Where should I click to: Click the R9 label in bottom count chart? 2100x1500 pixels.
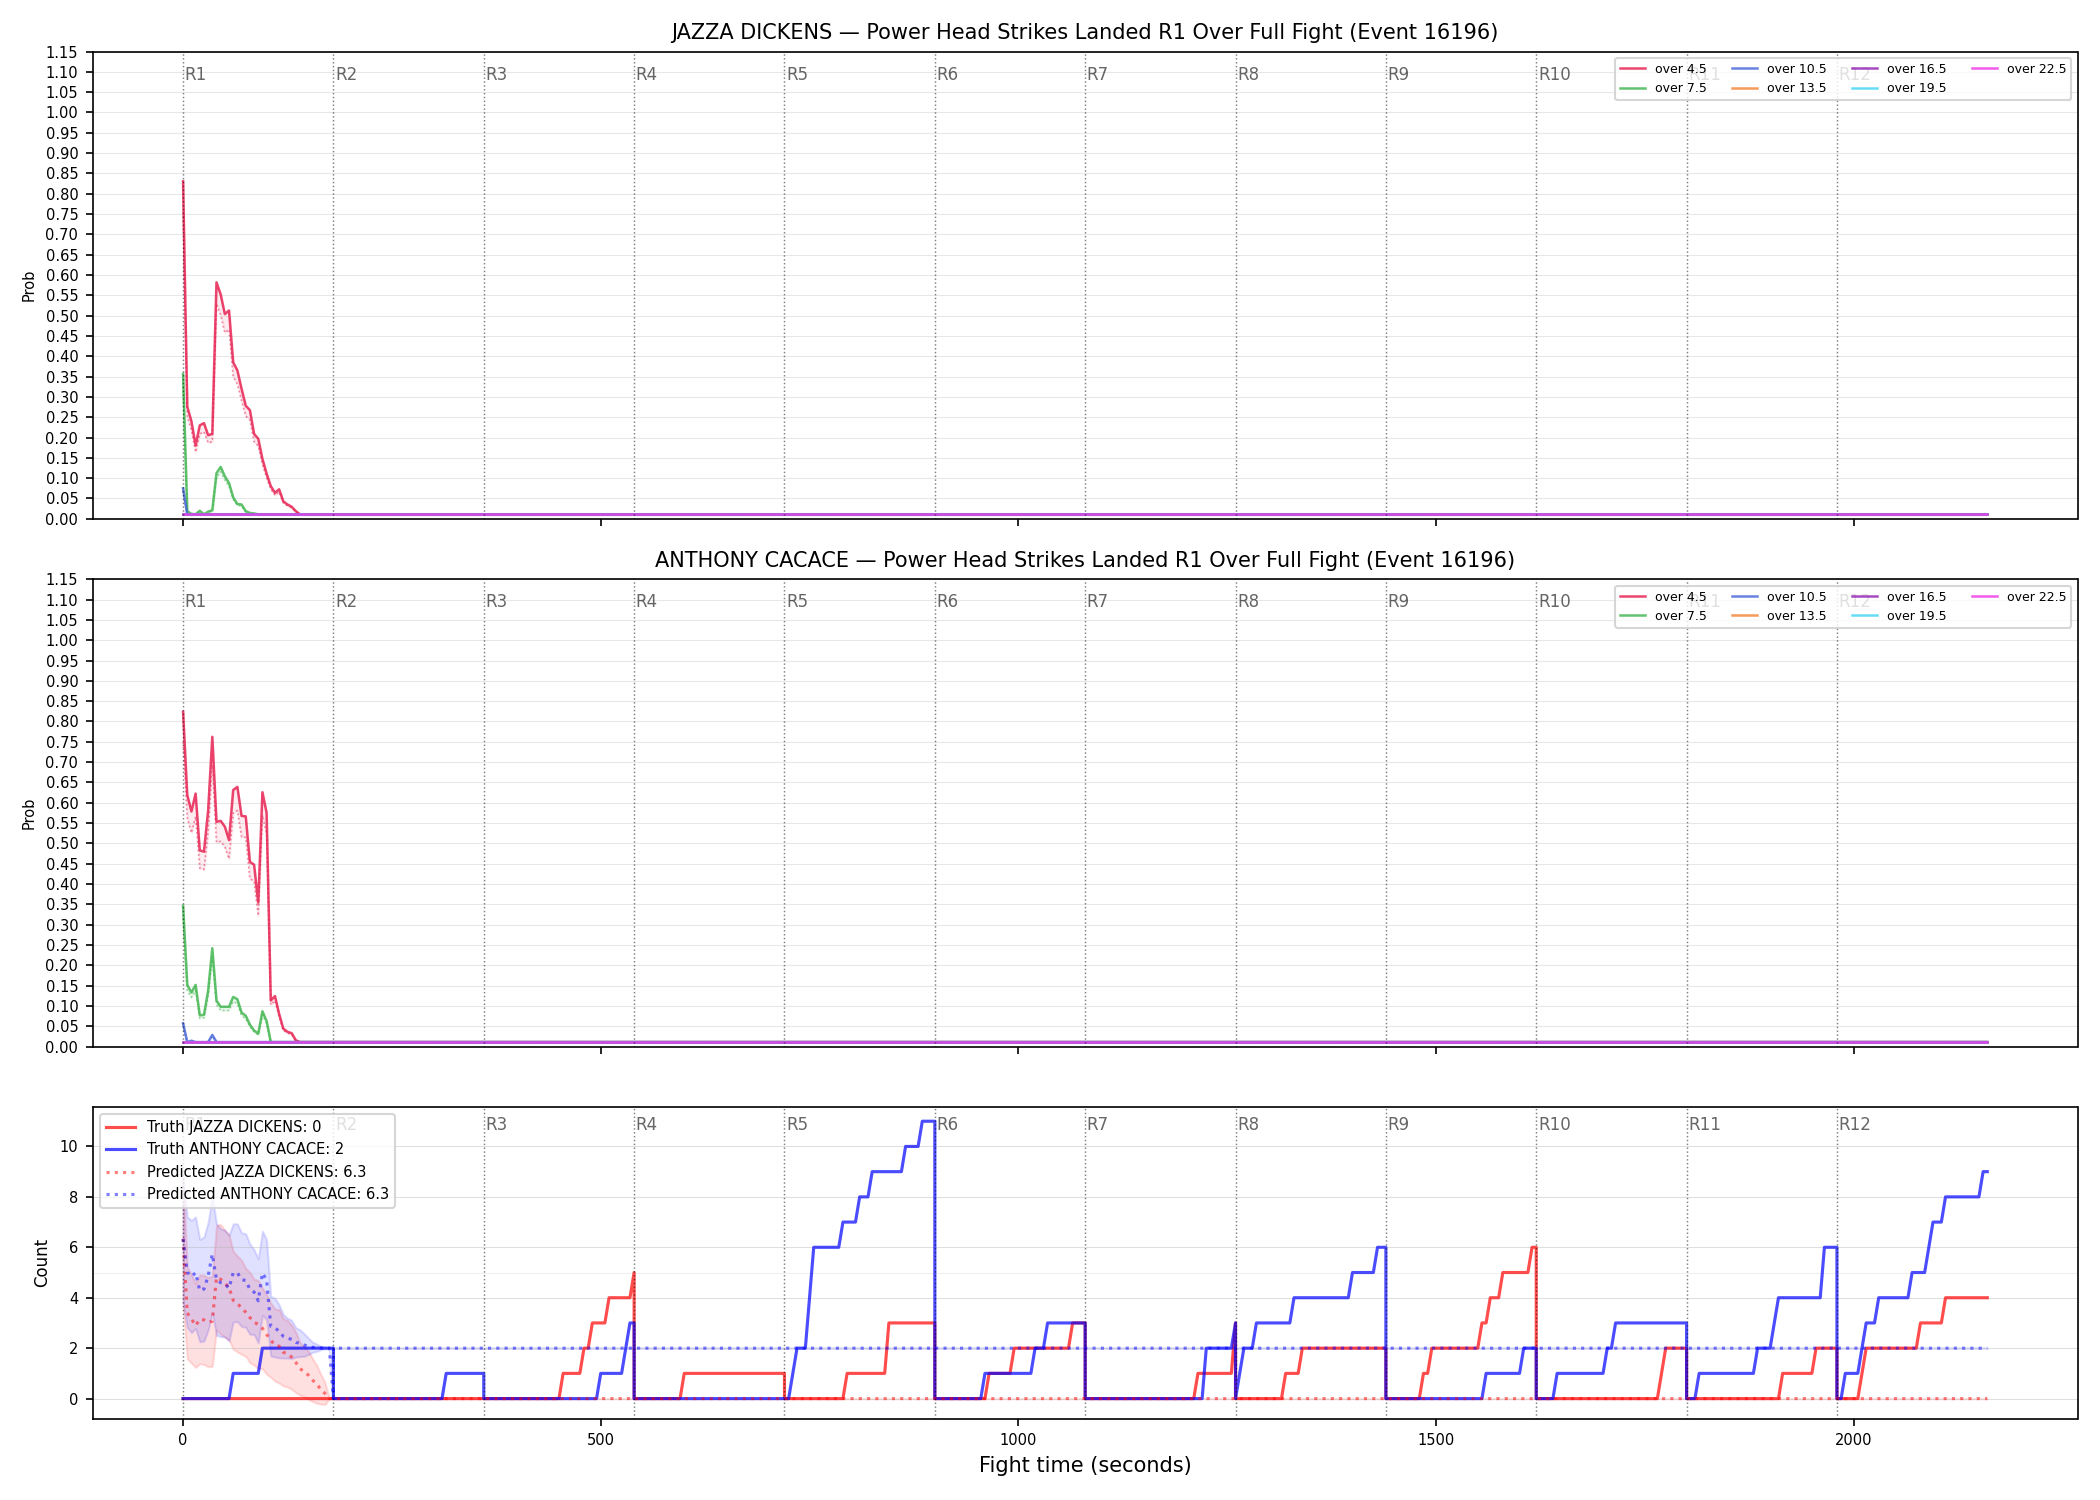tap(1398, 1124)
